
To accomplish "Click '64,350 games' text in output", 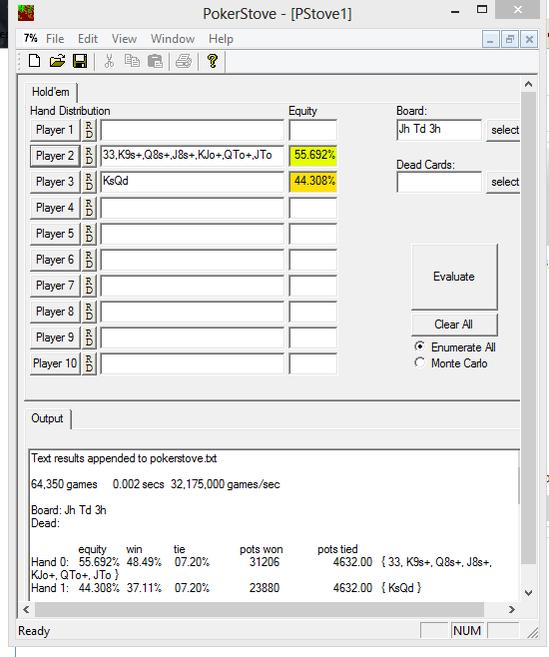I will [64, 484].
